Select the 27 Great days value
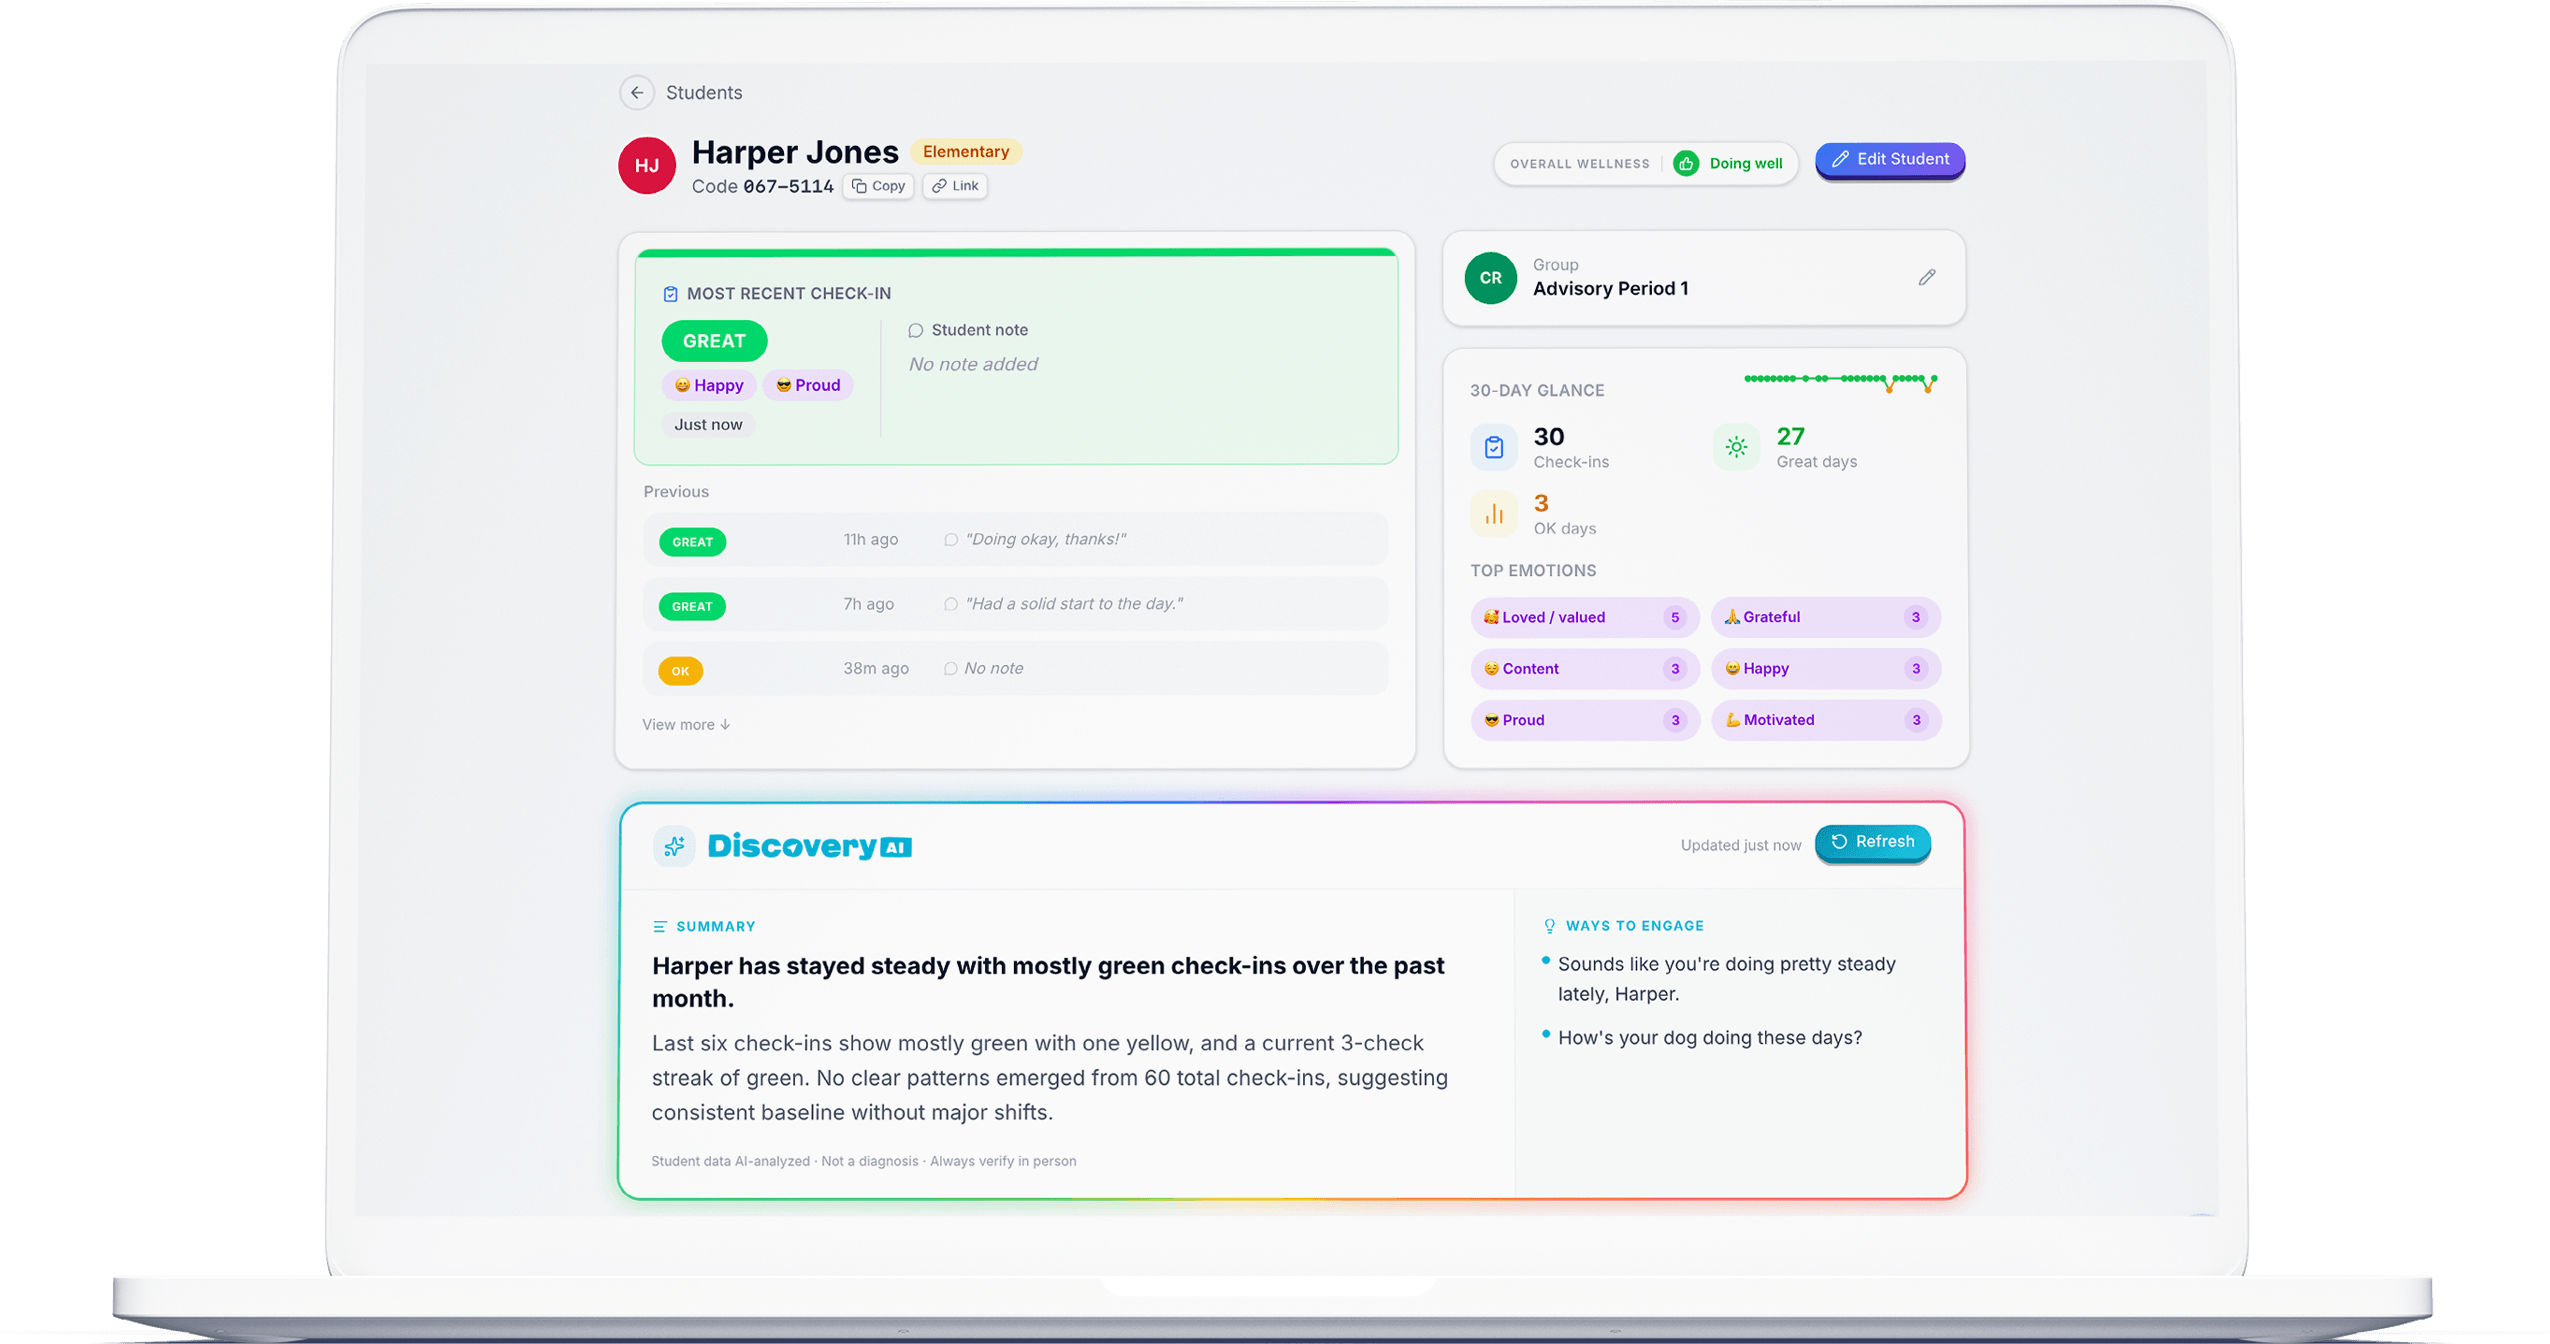The width and height of the screenshot is (2550, 1344). coord(1789,436)
